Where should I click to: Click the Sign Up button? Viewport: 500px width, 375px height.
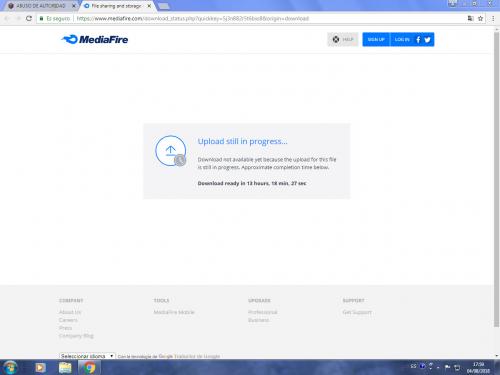pyautogui.click(x=376, y=39)
